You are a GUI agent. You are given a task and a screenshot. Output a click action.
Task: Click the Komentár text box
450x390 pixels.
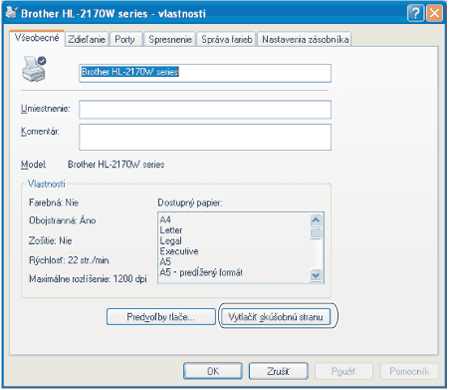205,137
